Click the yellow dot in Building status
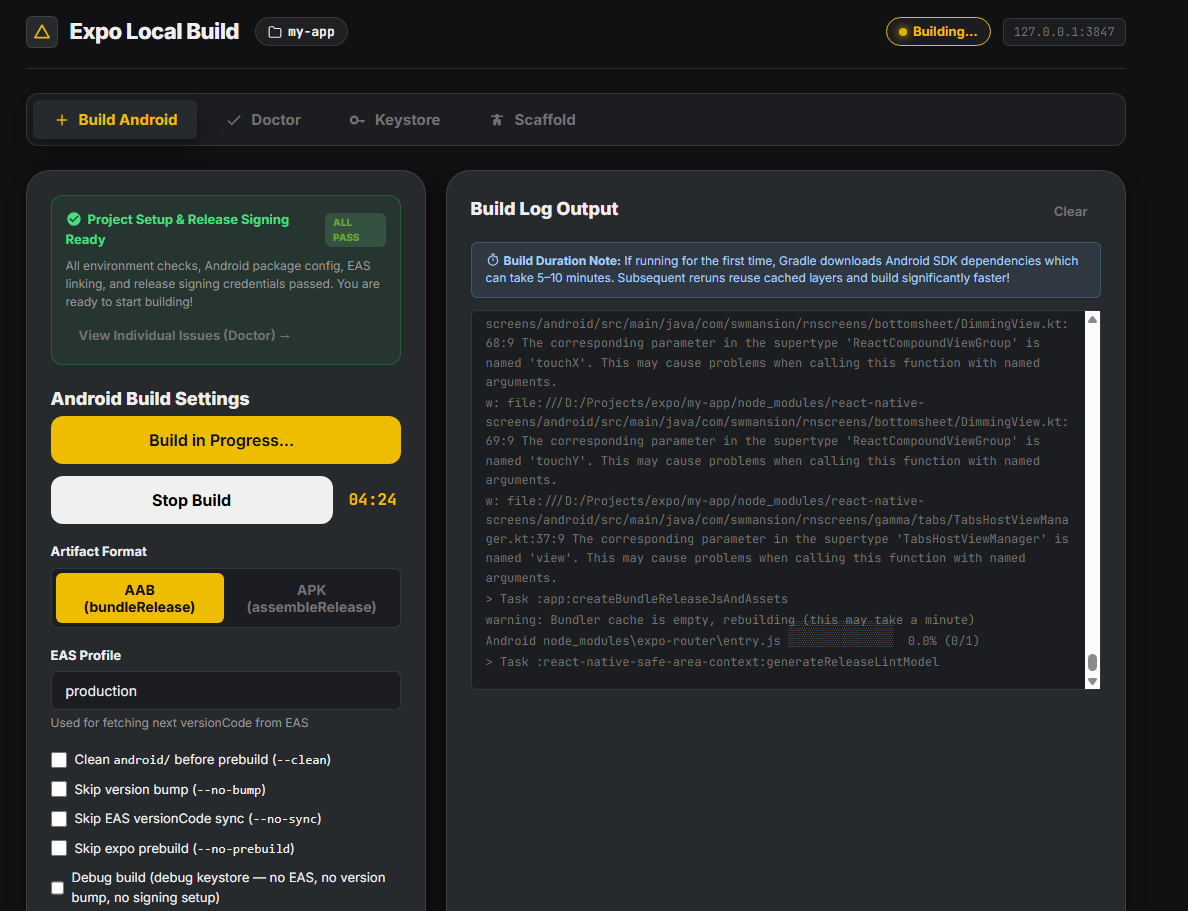1188x911 pixels. click(x=902, y=32)
